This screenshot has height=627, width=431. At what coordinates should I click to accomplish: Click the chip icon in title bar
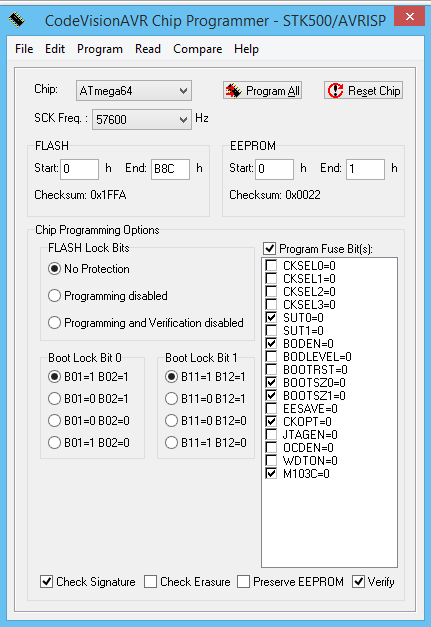[17, 20]
